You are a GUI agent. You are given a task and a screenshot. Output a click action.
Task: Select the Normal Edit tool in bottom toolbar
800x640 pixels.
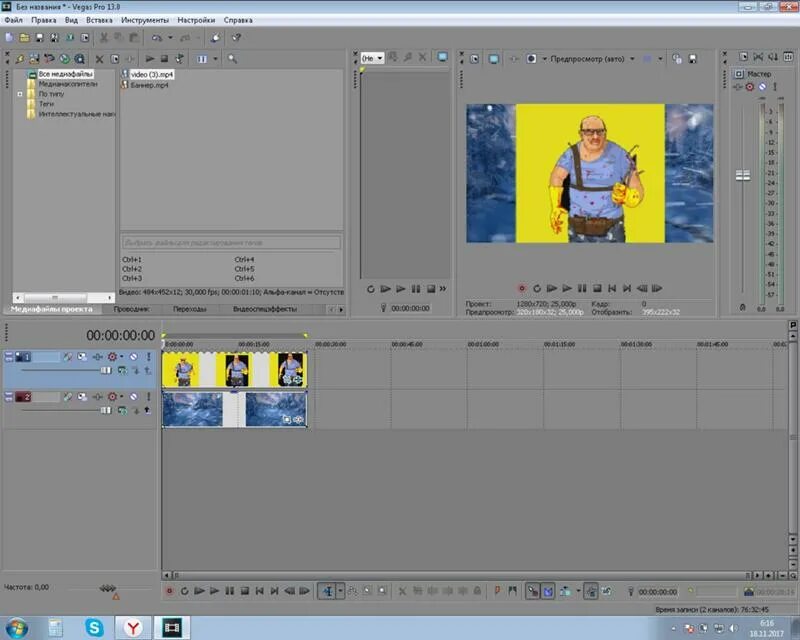tap(328, 592)
